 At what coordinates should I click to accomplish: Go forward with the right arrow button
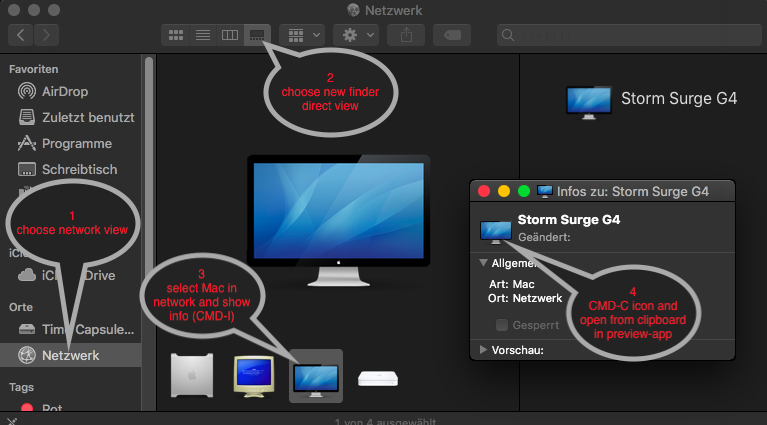coord(46,35)
